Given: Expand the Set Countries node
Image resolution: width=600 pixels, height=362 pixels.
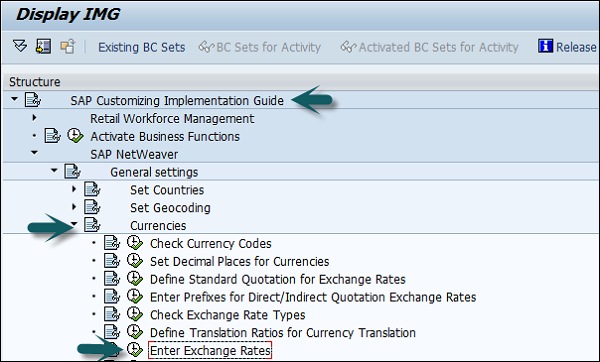Looking at the screenshot, I should [x=74, y=189].
